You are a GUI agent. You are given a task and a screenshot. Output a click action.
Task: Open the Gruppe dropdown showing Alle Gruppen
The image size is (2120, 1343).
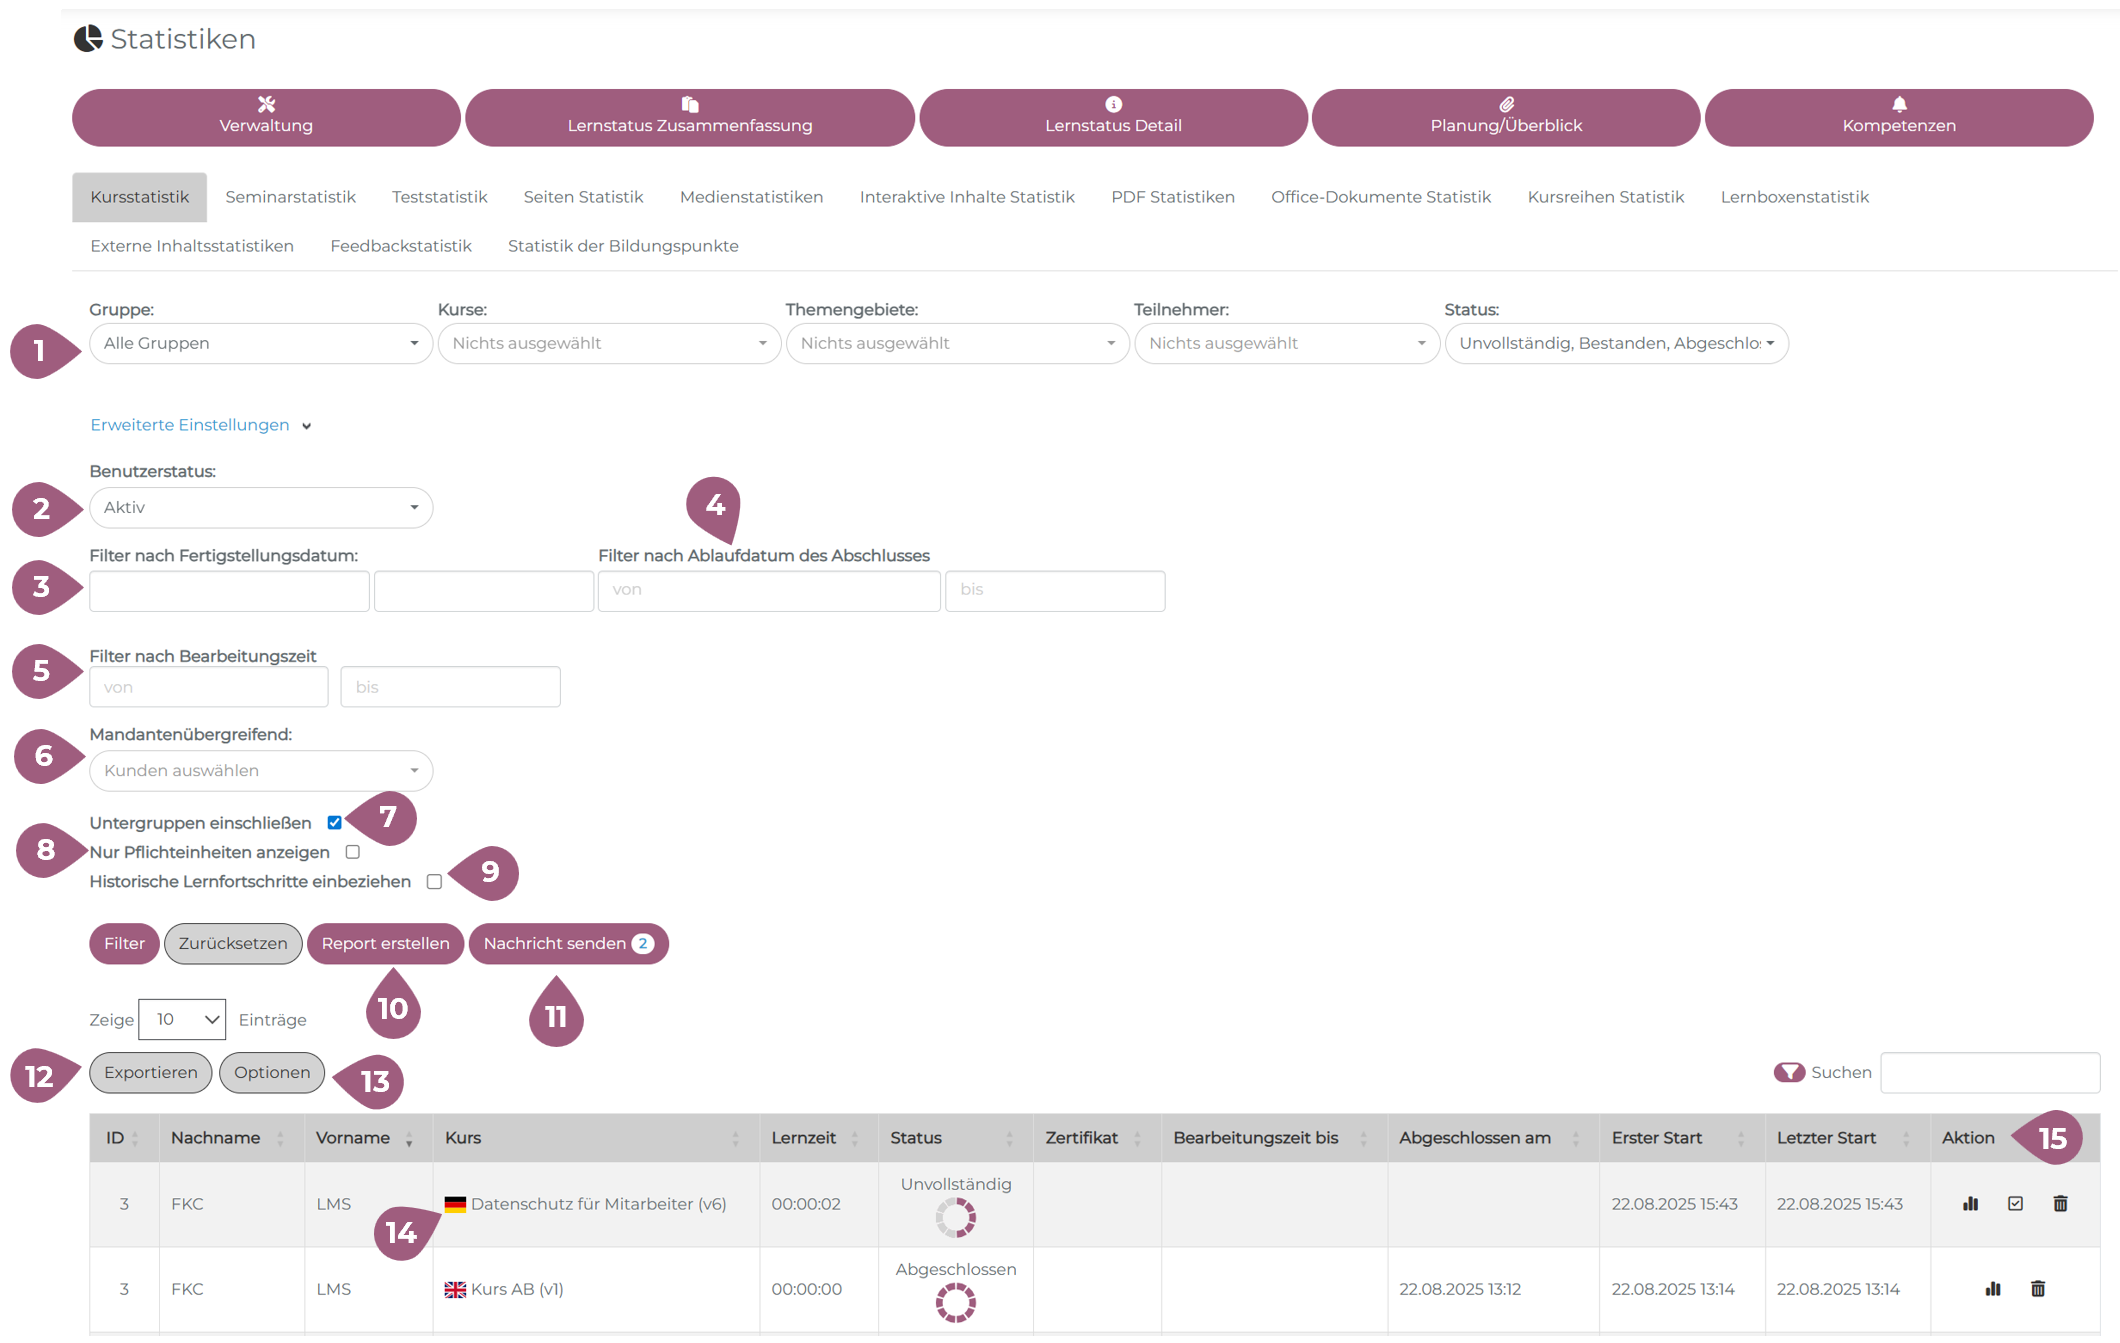(260, 343)
